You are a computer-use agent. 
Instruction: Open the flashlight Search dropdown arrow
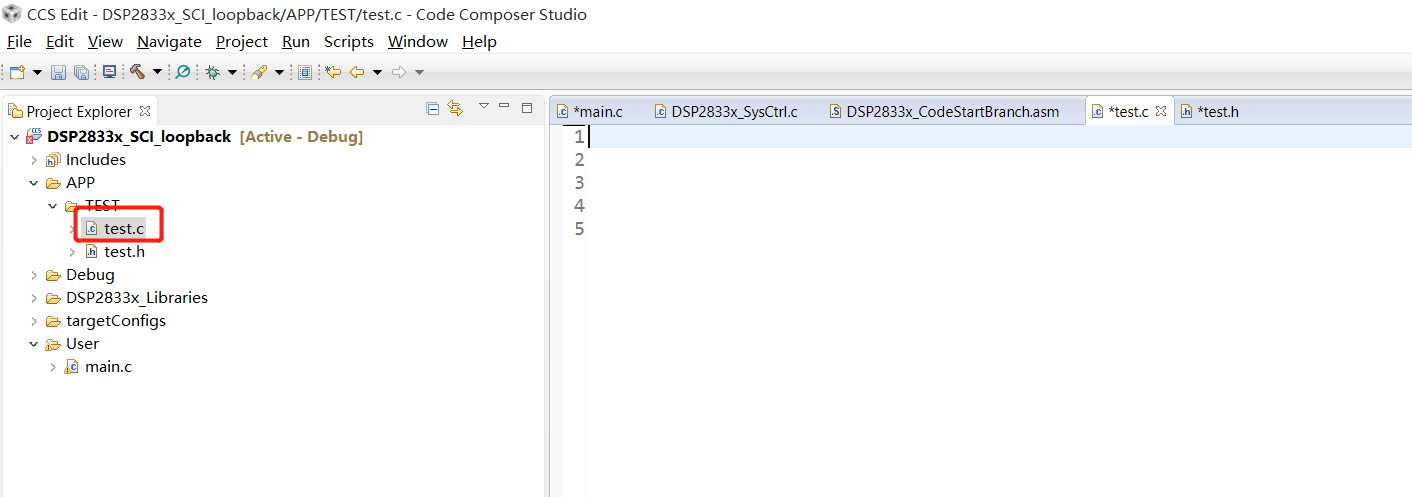[x=279, y=72]
